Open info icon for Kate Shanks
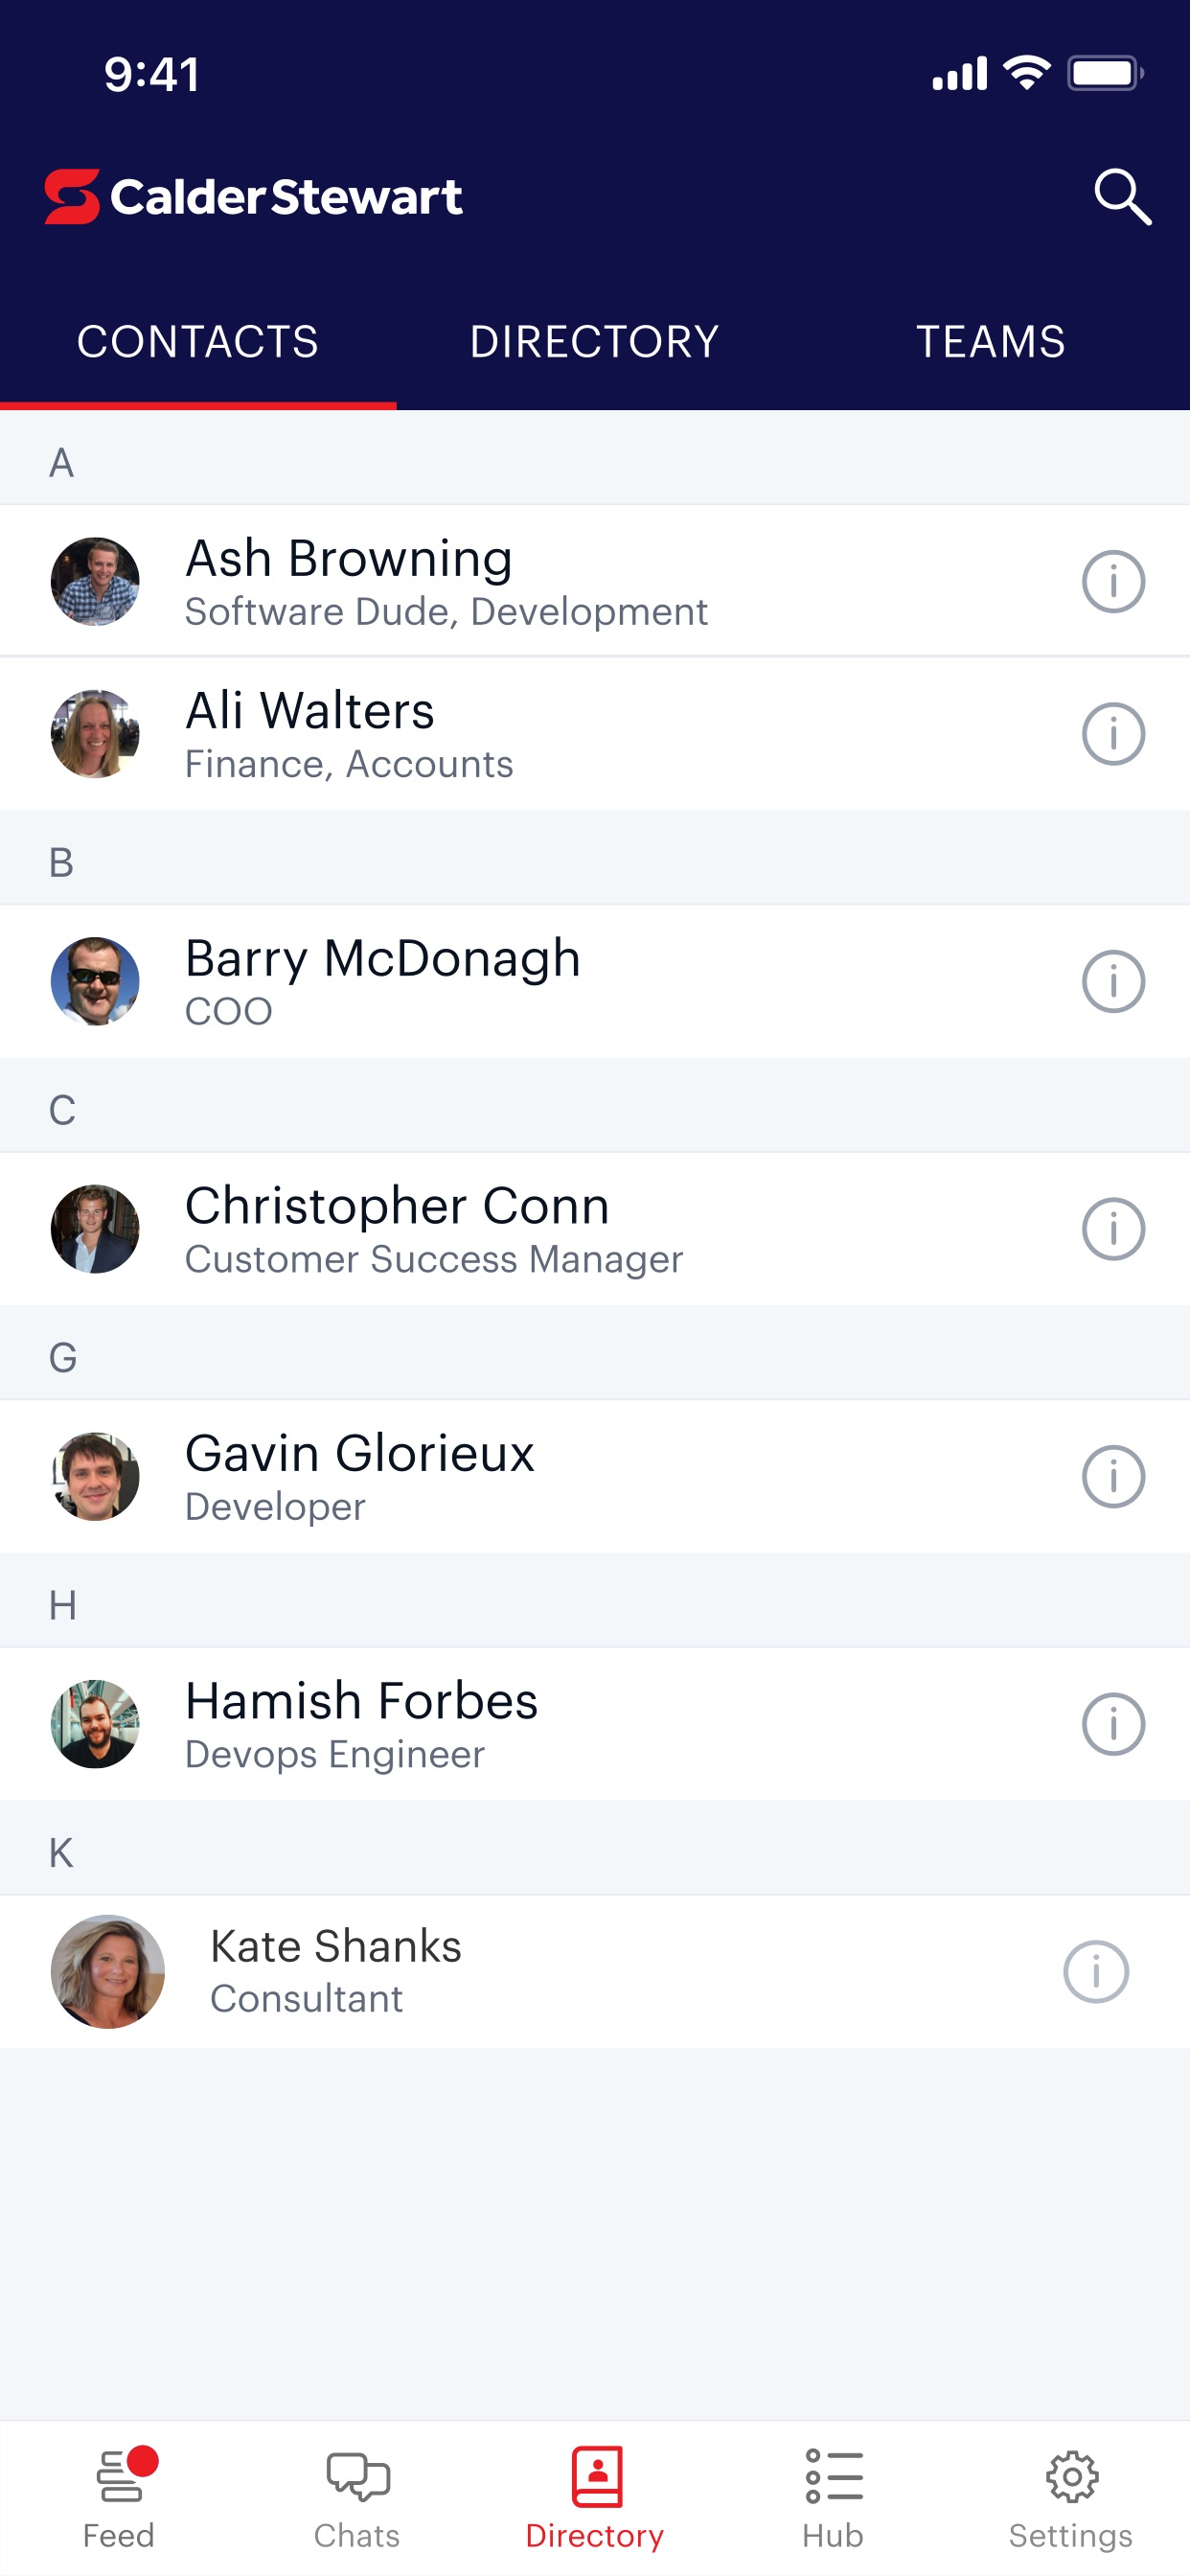 [1096, 1972]
